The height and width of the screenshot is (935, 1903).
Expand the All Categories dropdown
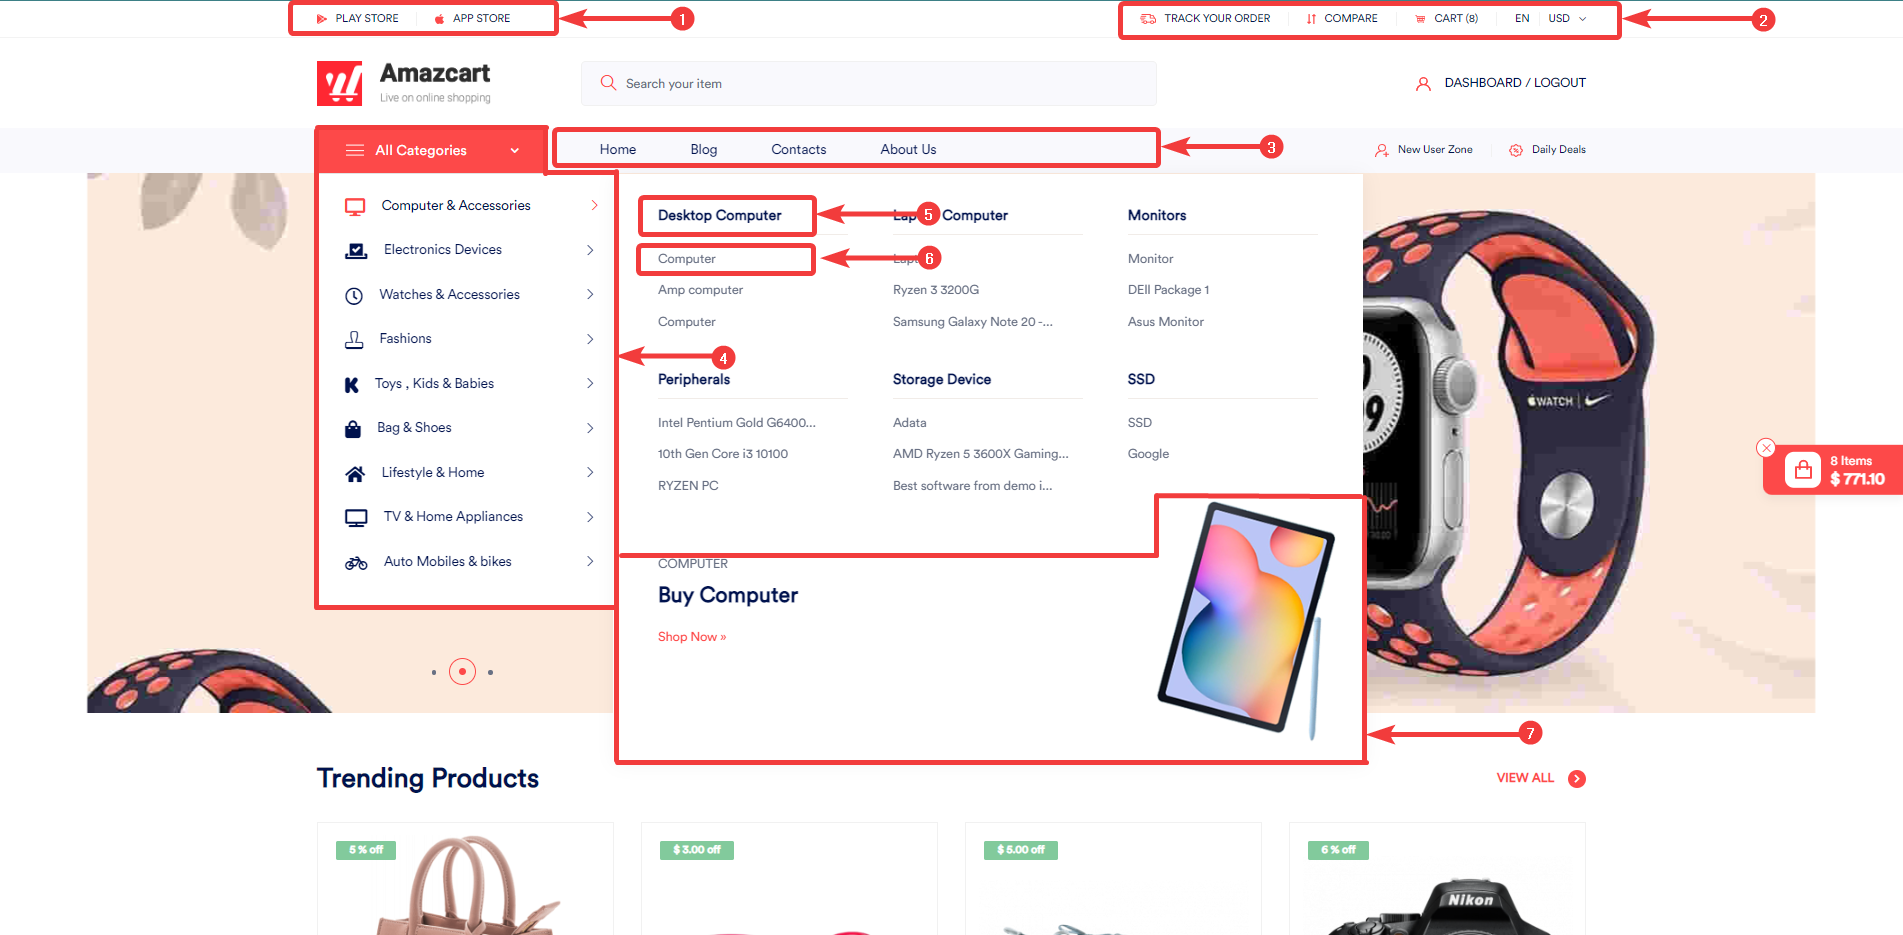[x=432, y=150]
